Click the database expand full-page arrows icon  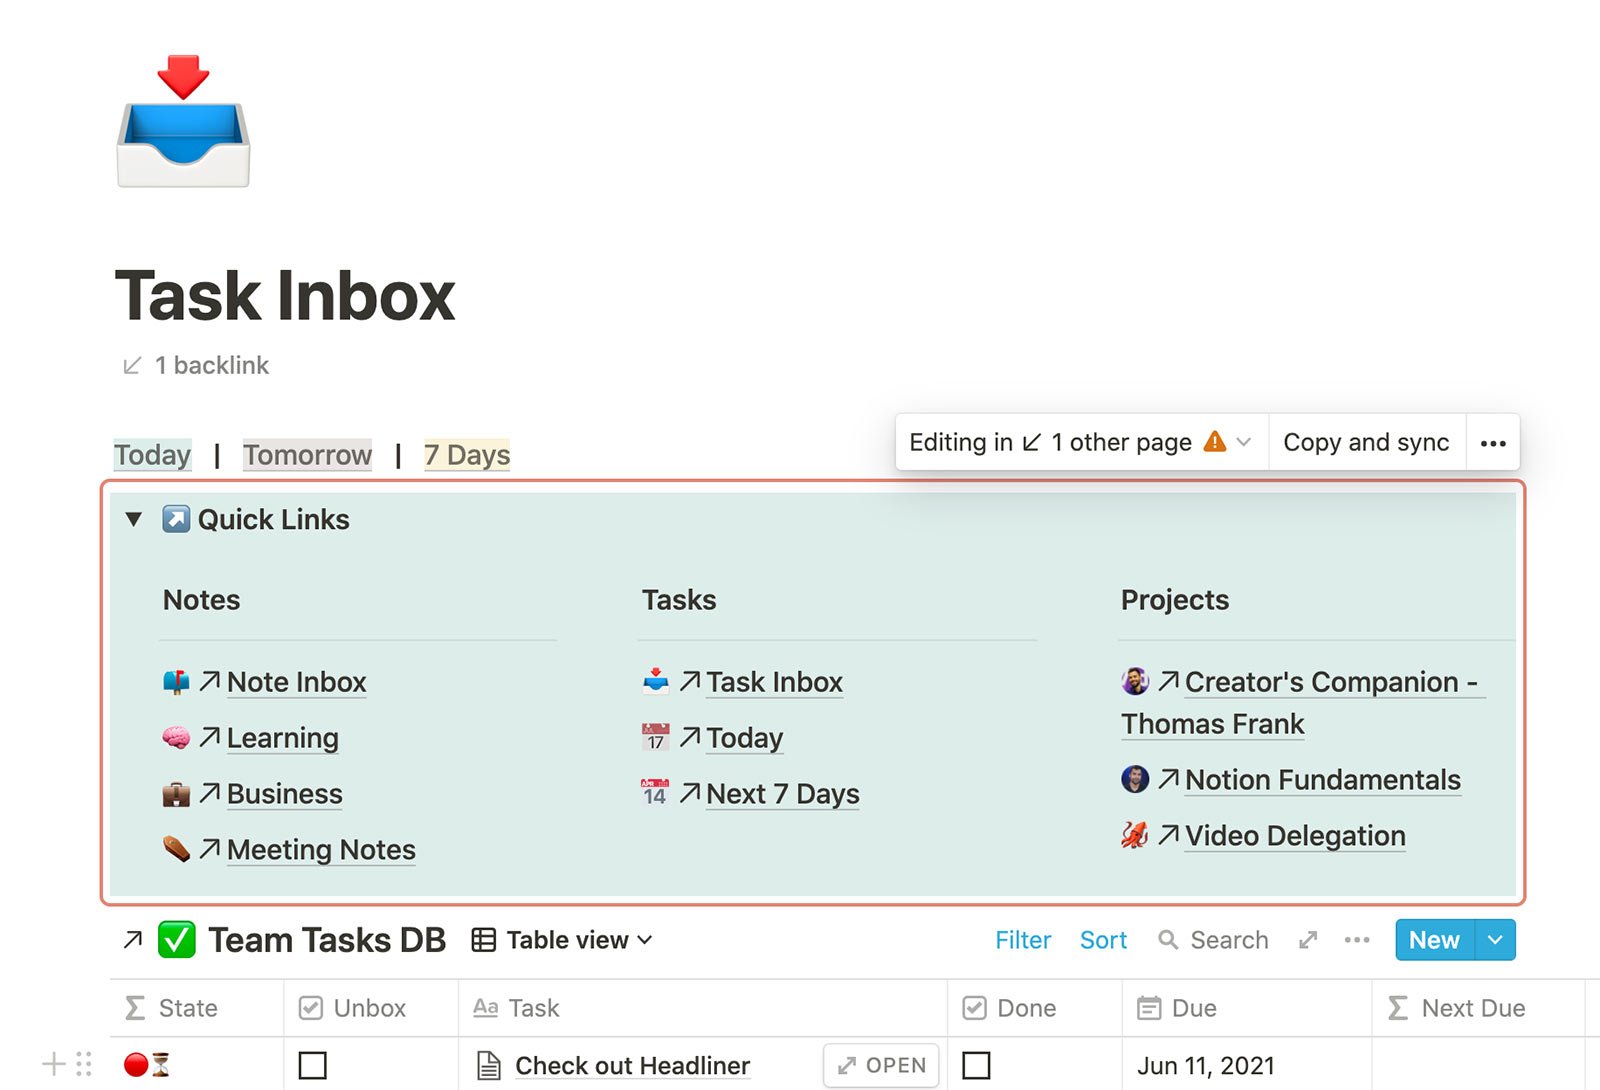coord(1307,940)
